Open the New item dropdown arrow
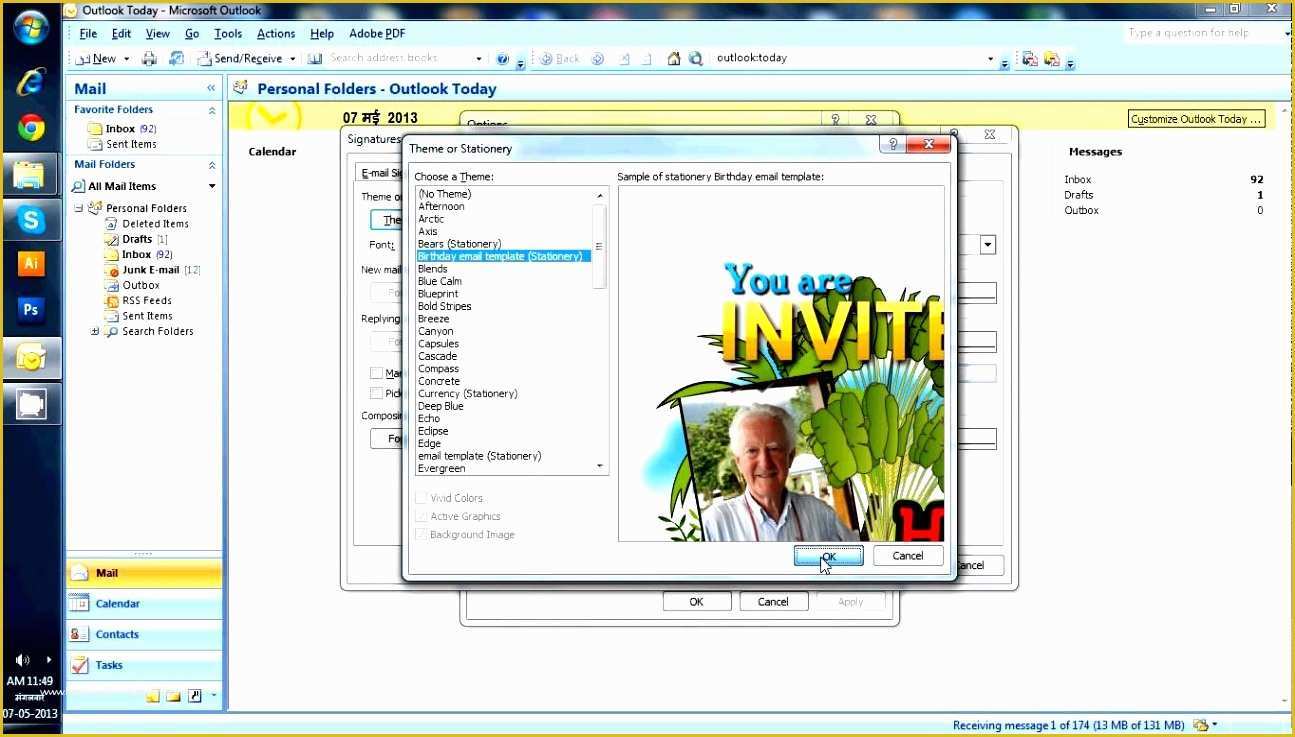 pyautogui.click(x=125, y=59)
